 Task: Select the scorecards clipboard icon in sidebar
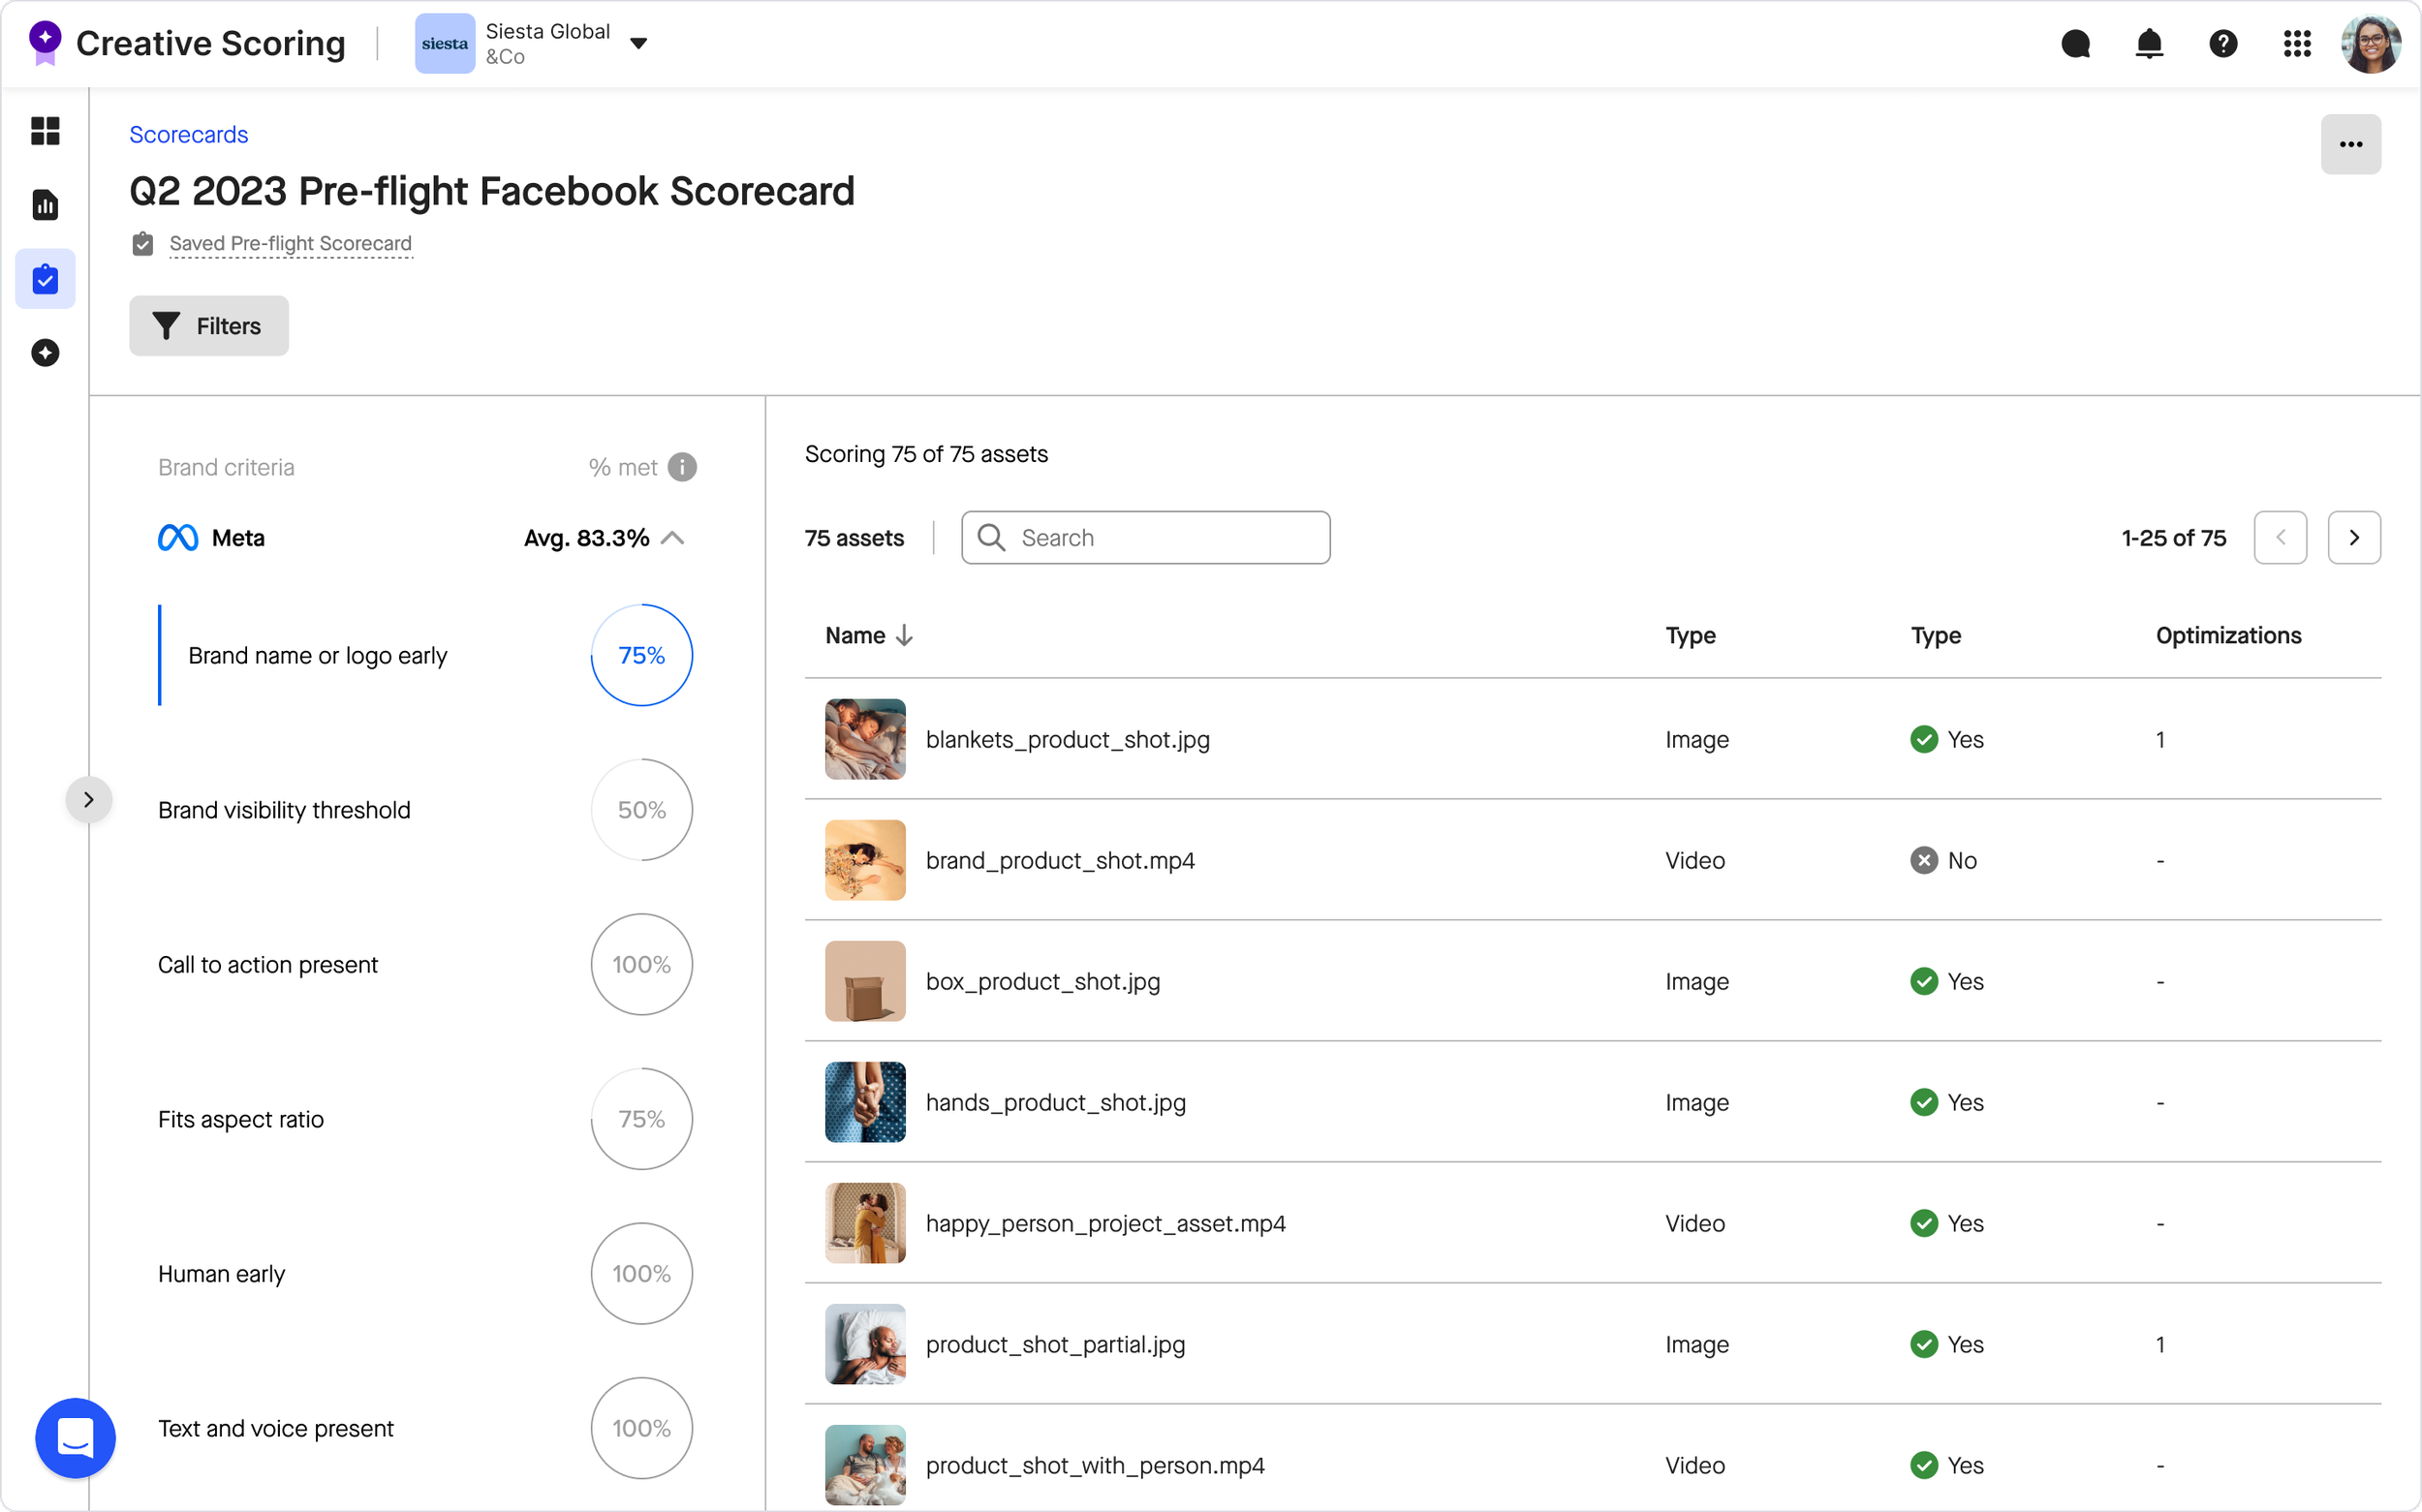pos(45,279)
